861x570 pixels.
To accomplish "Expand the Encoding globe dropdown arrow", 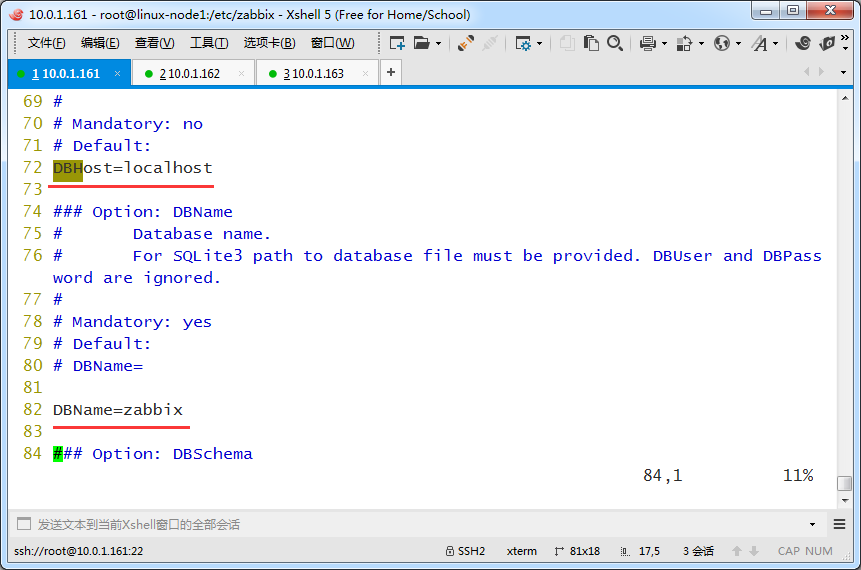I will [x=738, y=43].
